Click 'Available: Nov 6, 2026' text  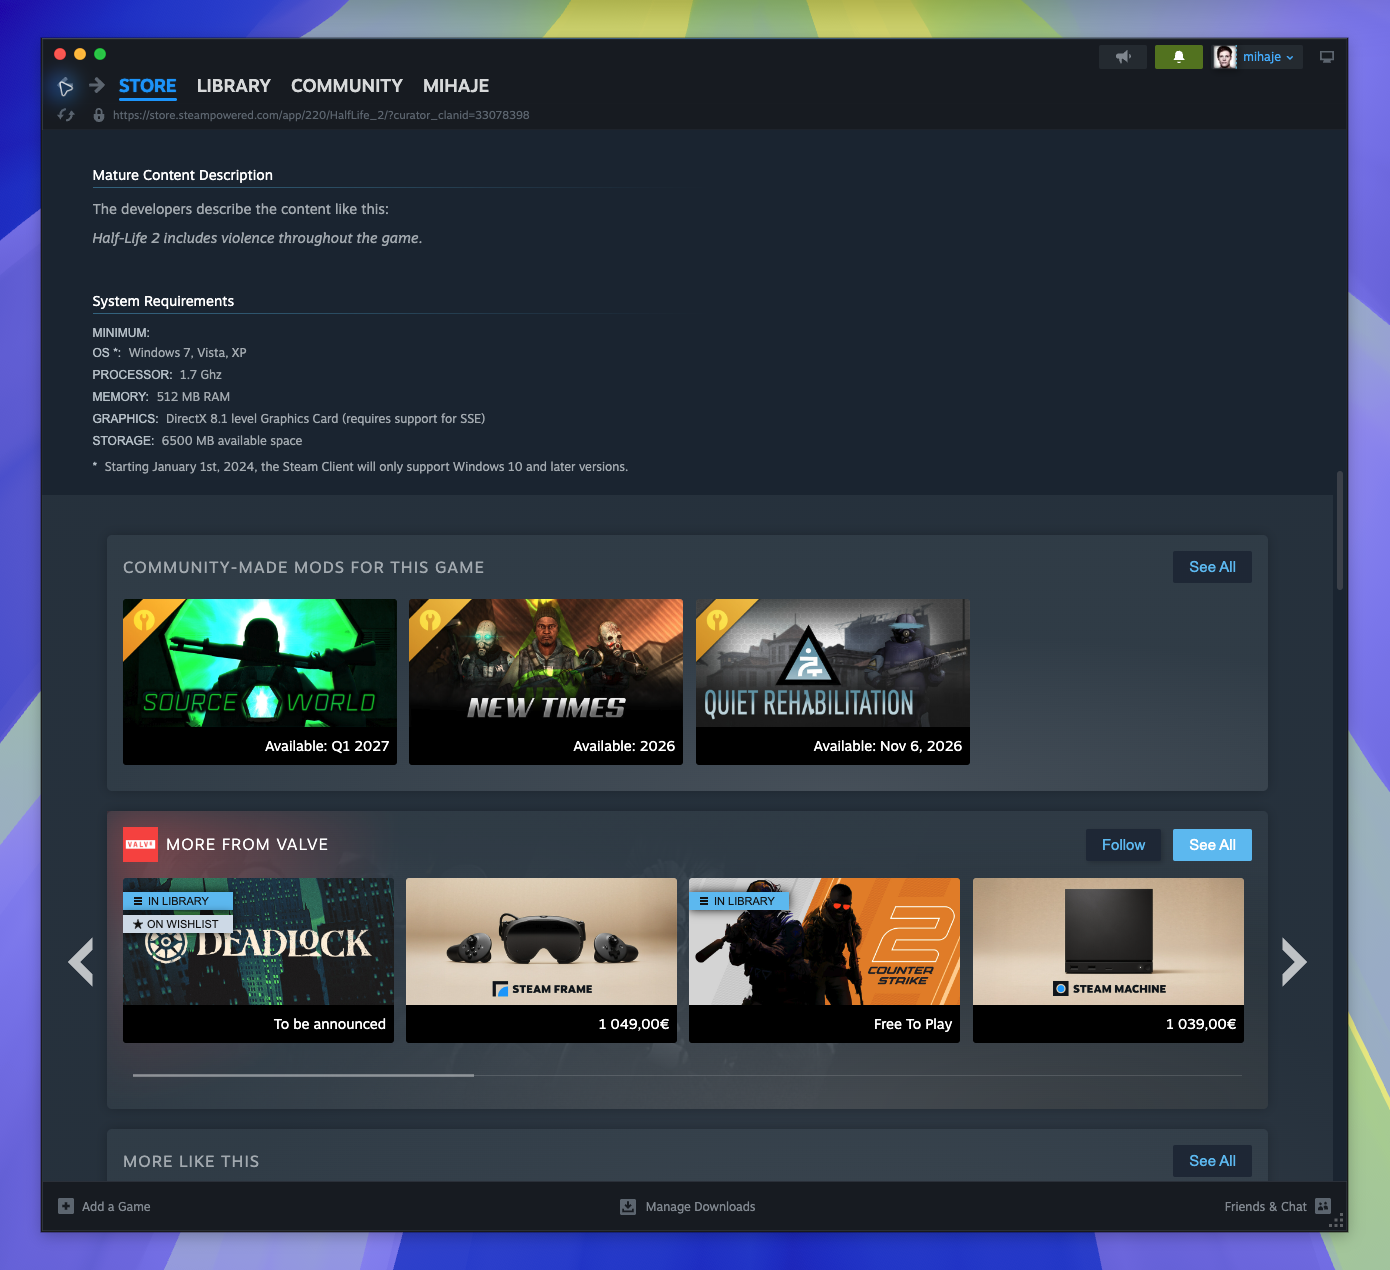pyautogui.click(x=888, y=746)
